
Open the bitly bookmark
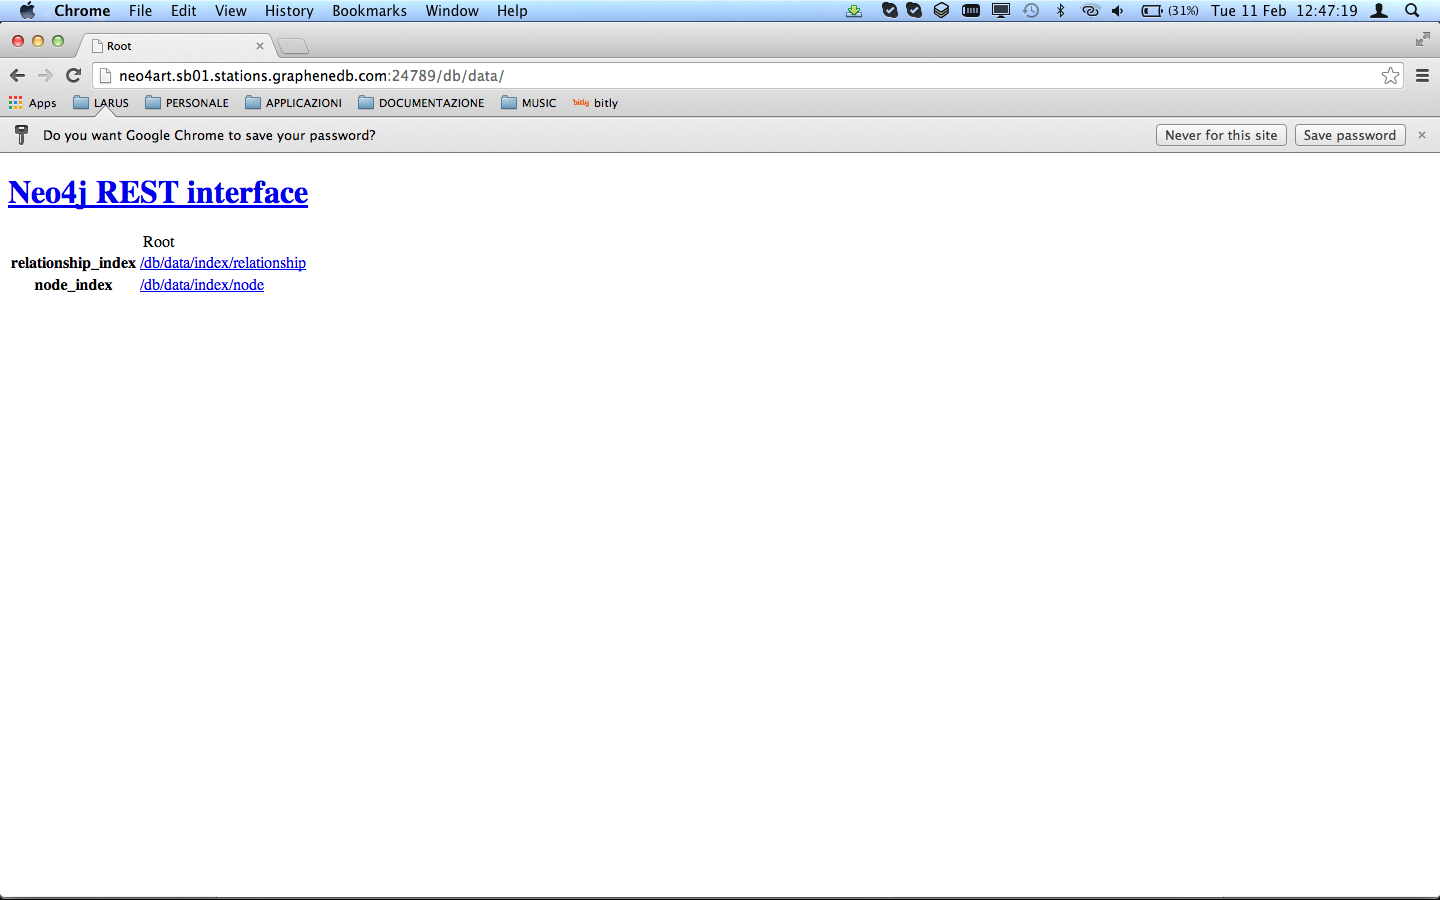595,103
